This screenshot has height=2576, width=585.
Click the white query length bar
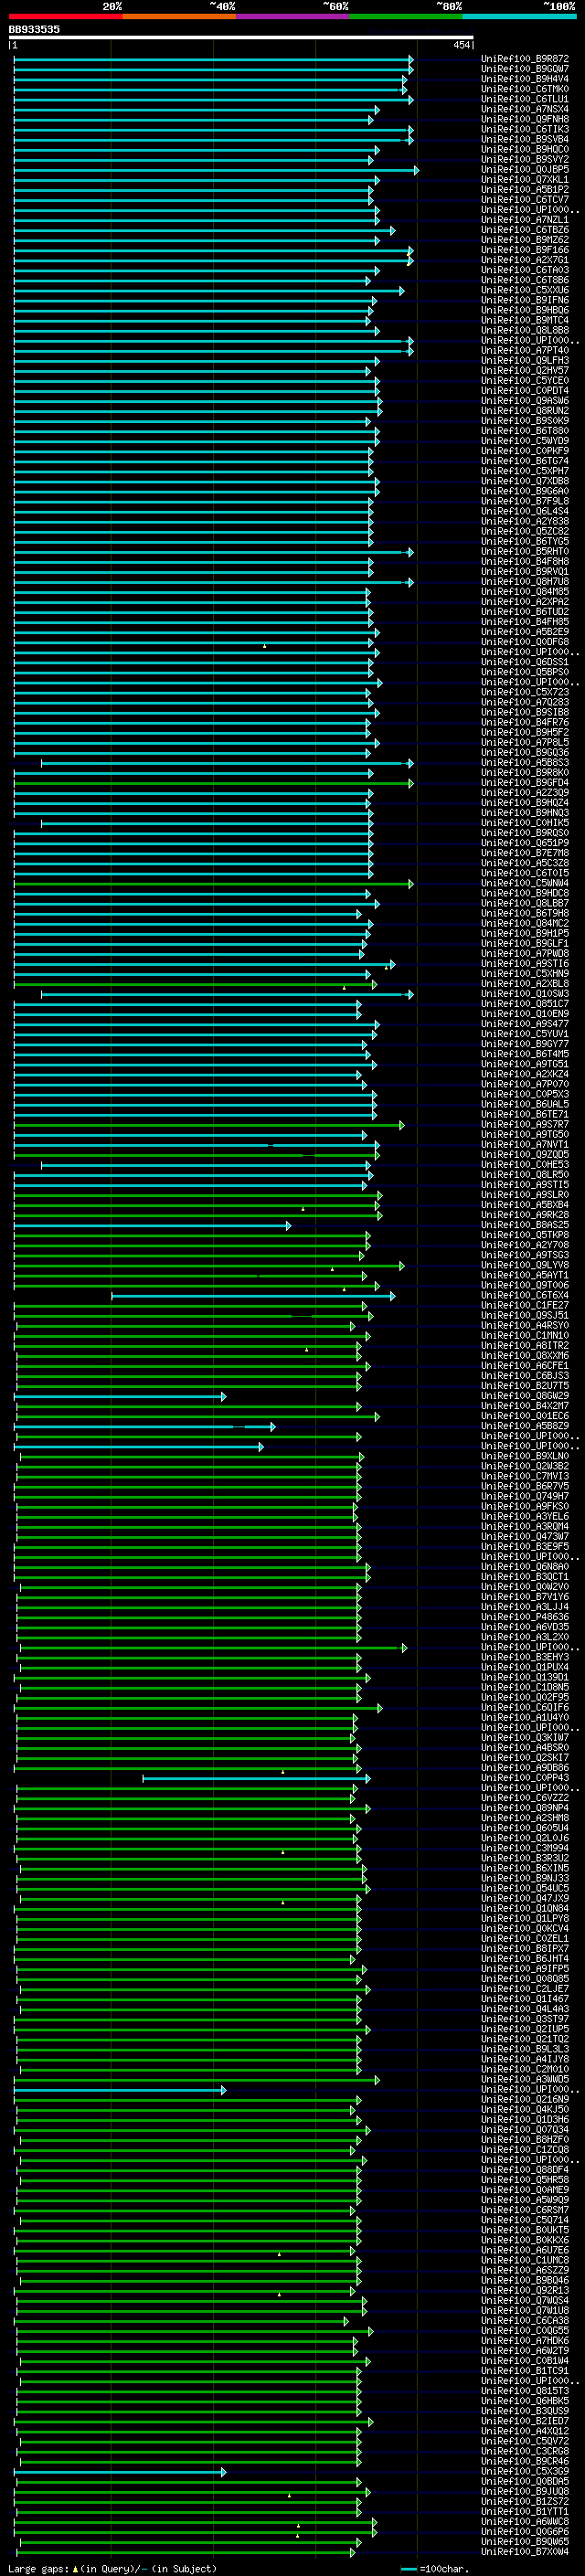241,37
